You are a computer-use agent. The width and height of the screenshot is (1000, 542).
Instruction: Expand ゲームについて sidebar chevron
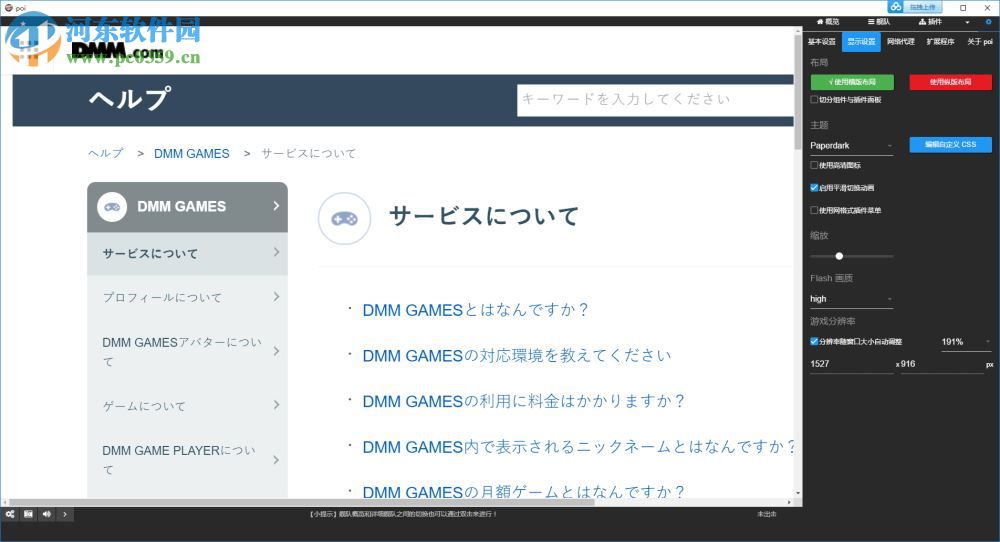click(276, 405)
